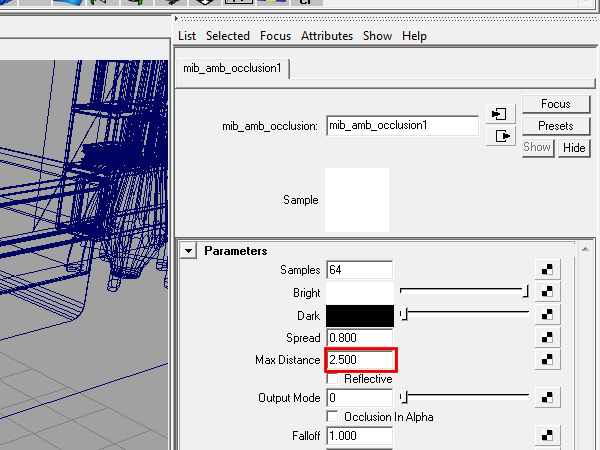Click the Spread map connection icon
The width and height of the screenshot is (600, 450).
pyautogui.click(x=548, y=337)
